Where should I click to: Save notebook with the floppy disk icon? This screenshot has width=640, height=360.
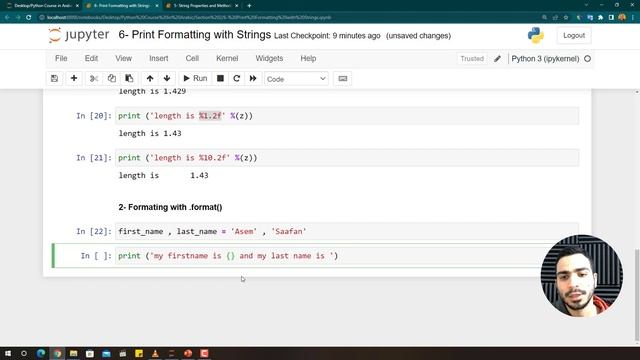[54, 78]
